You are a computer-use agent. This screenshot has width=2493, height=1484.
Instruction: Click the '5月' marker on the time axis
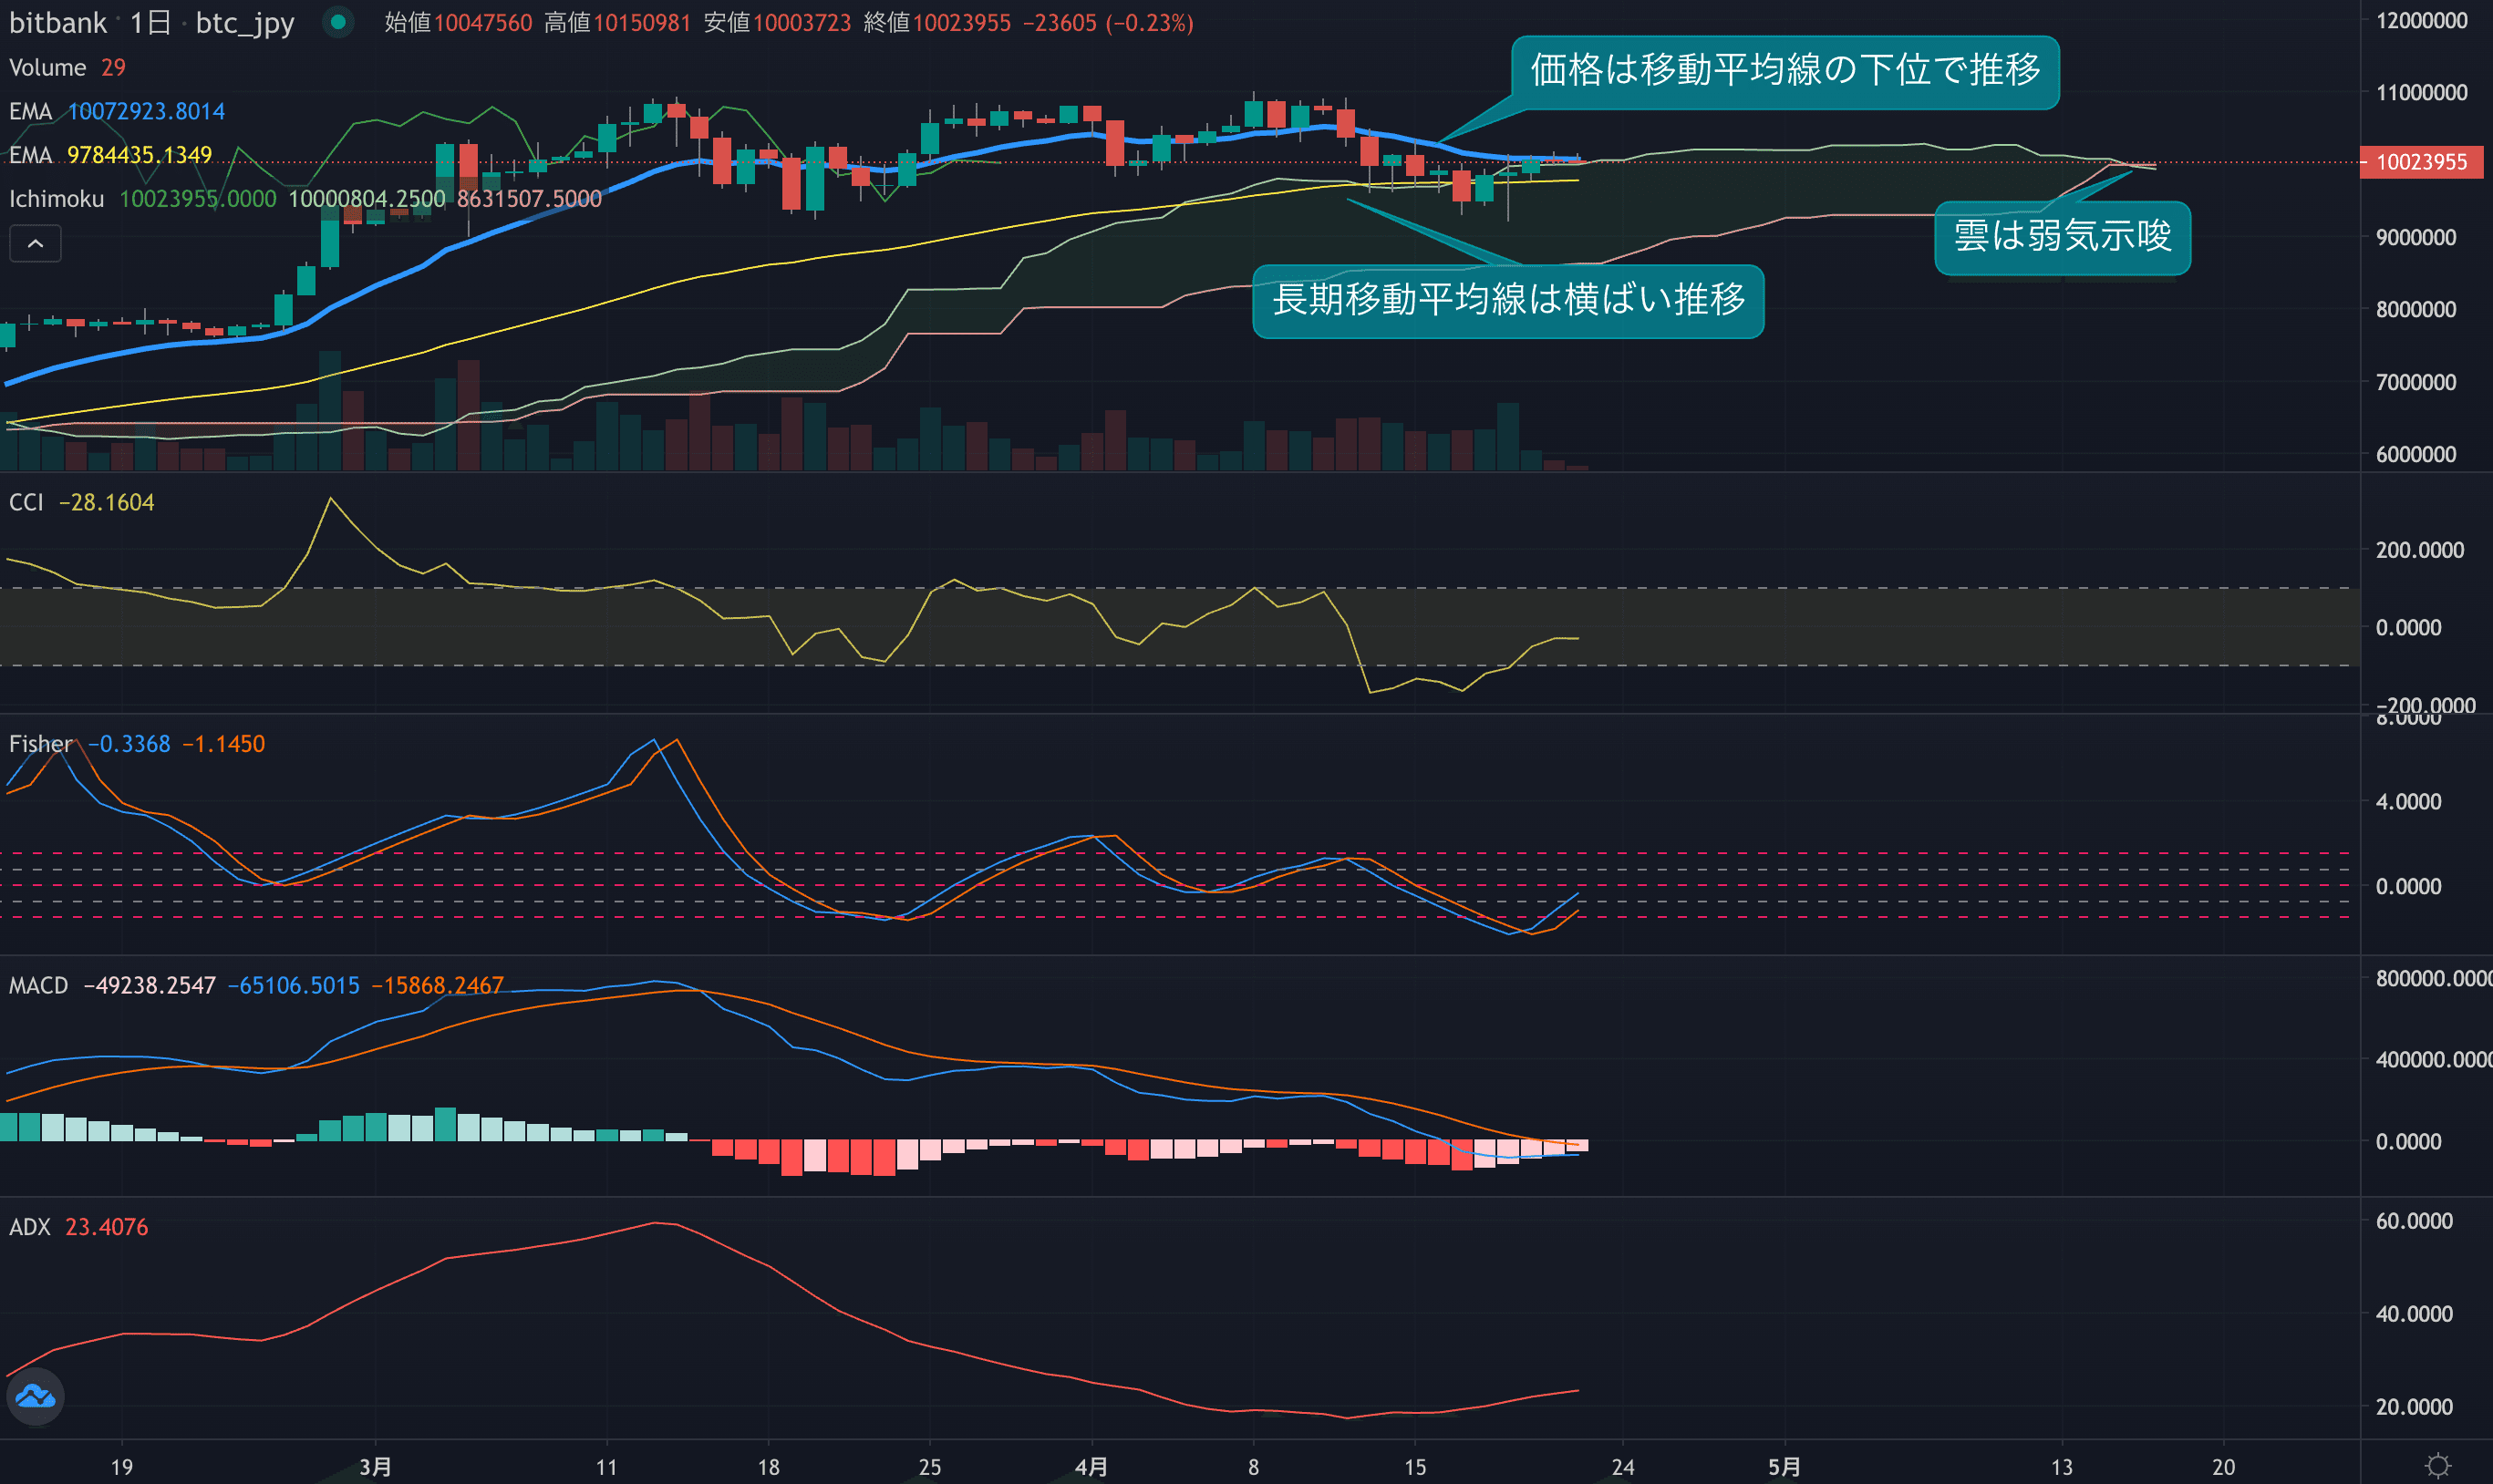click(1784, 1466)
